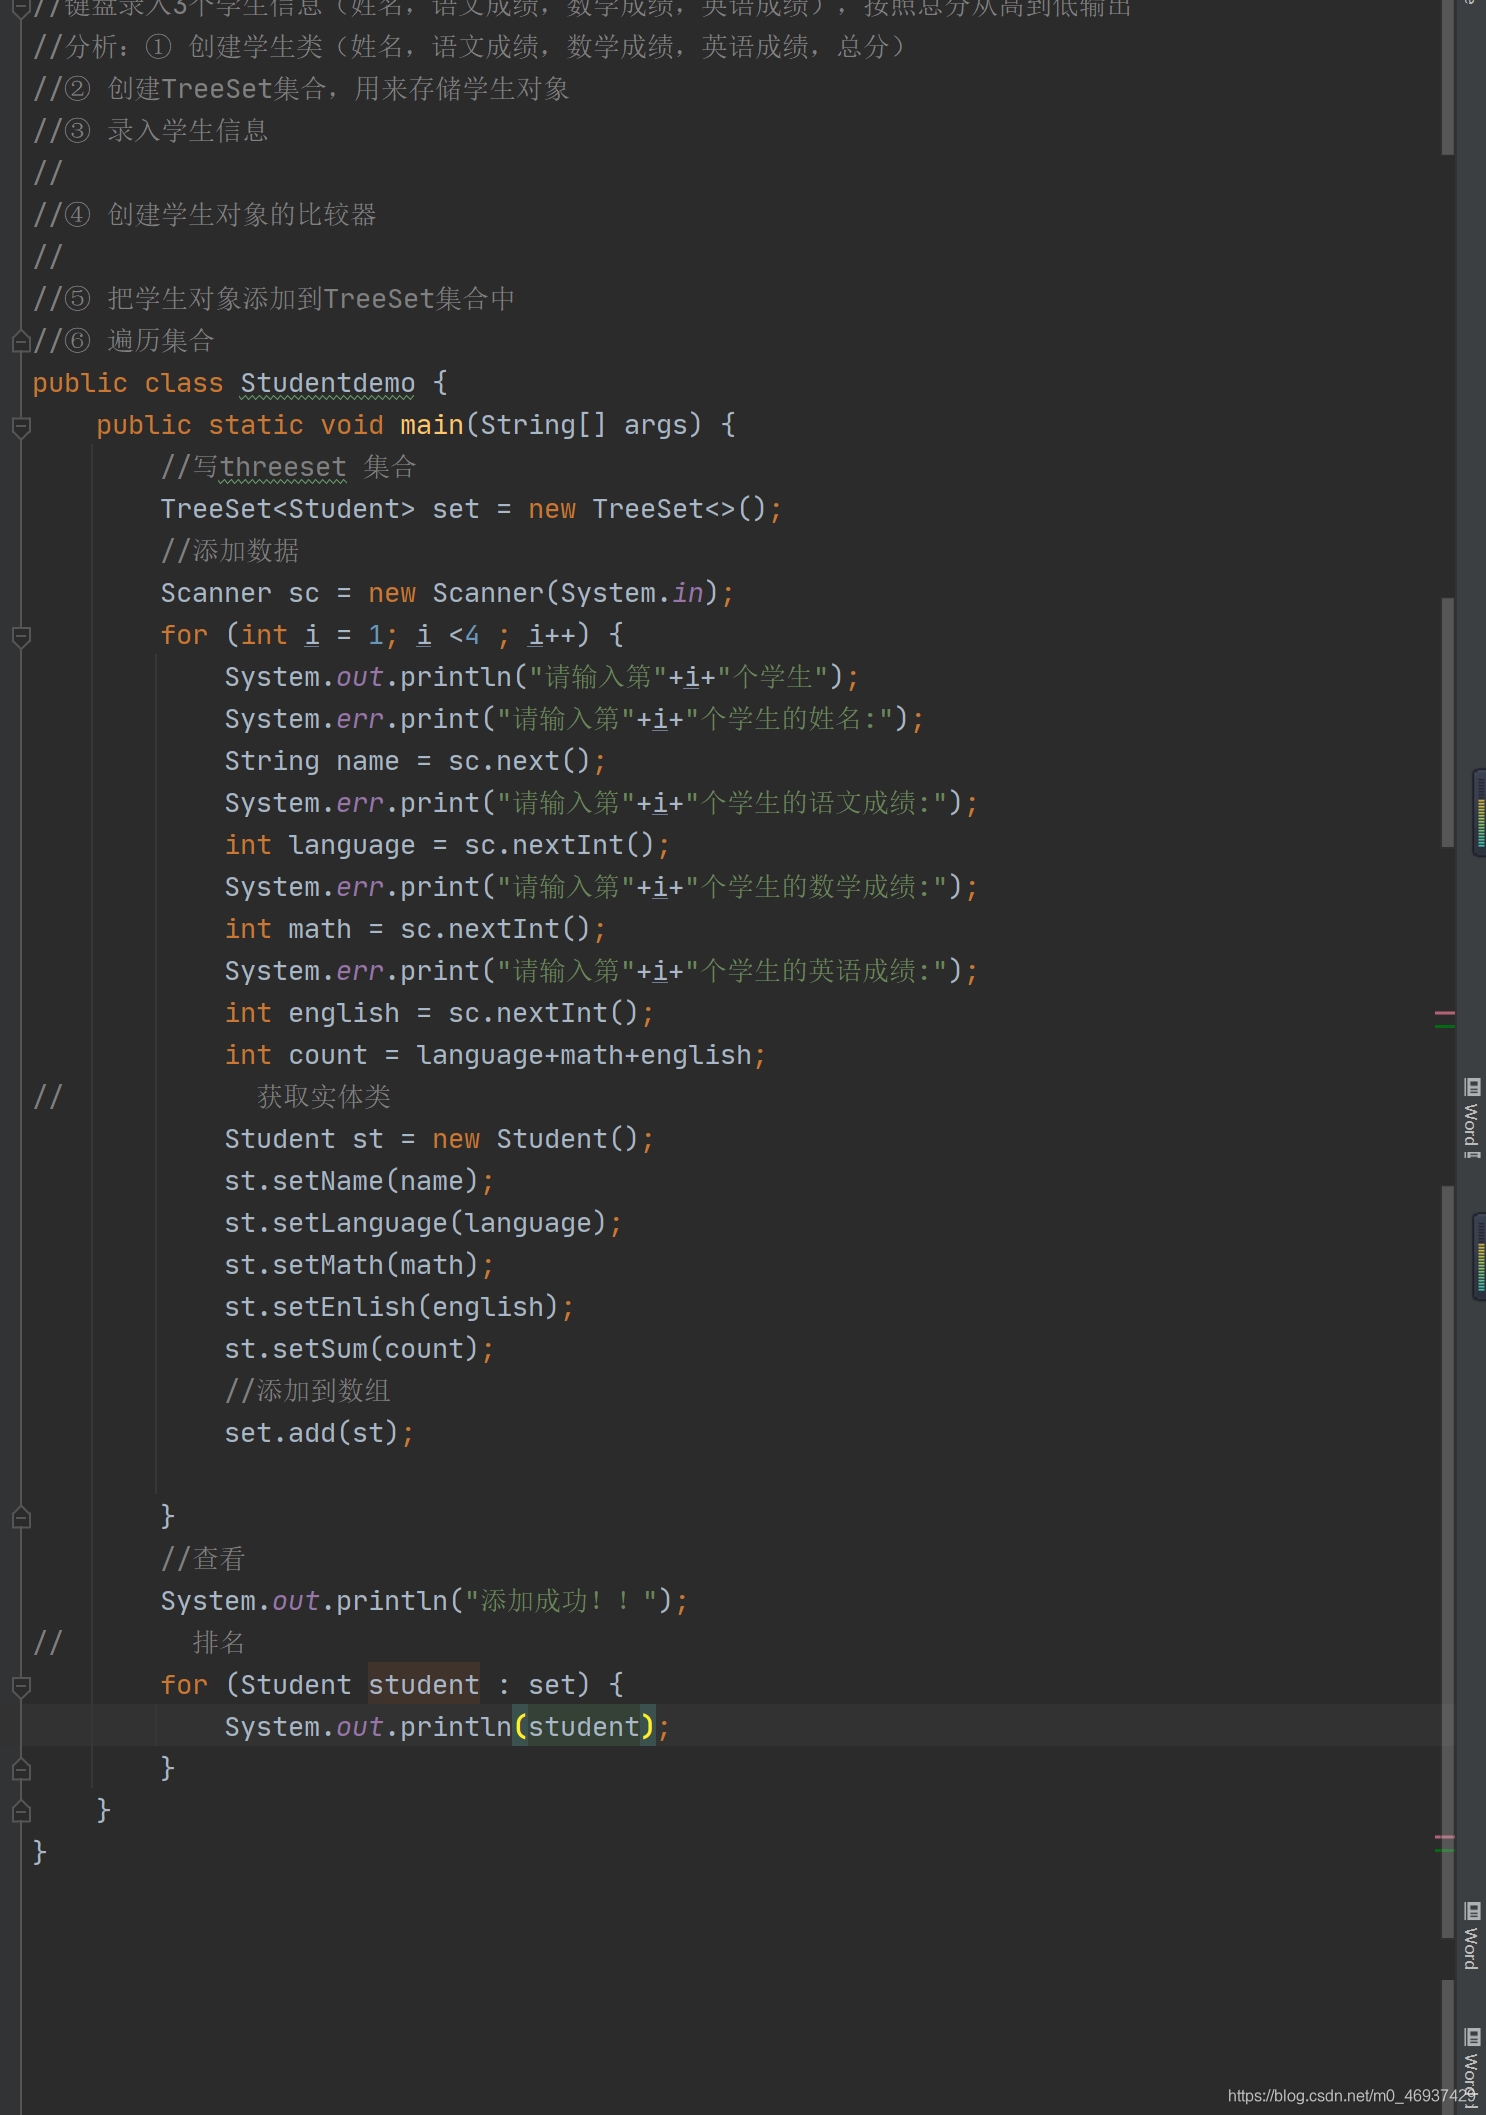Viewport: 1486px width, 2115px height.
Task: Click the comment '//④ 创建学生对象的比较器'
Action: [x=205, y=216]
